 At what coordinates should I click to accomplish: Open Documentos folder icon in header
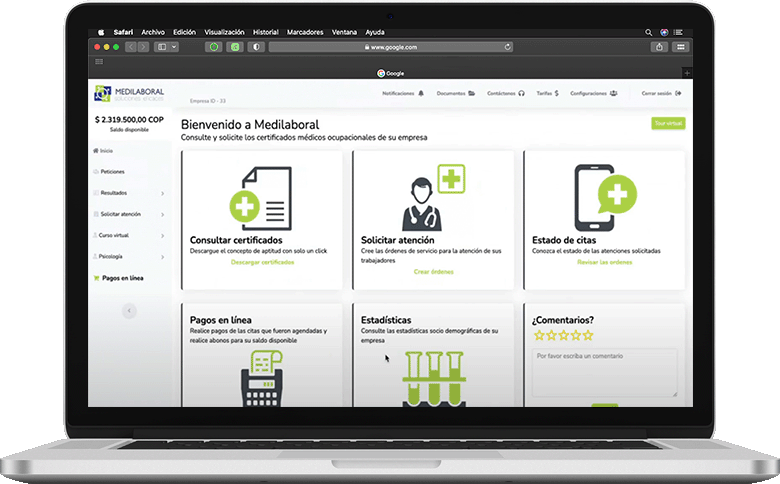point(471,93)
